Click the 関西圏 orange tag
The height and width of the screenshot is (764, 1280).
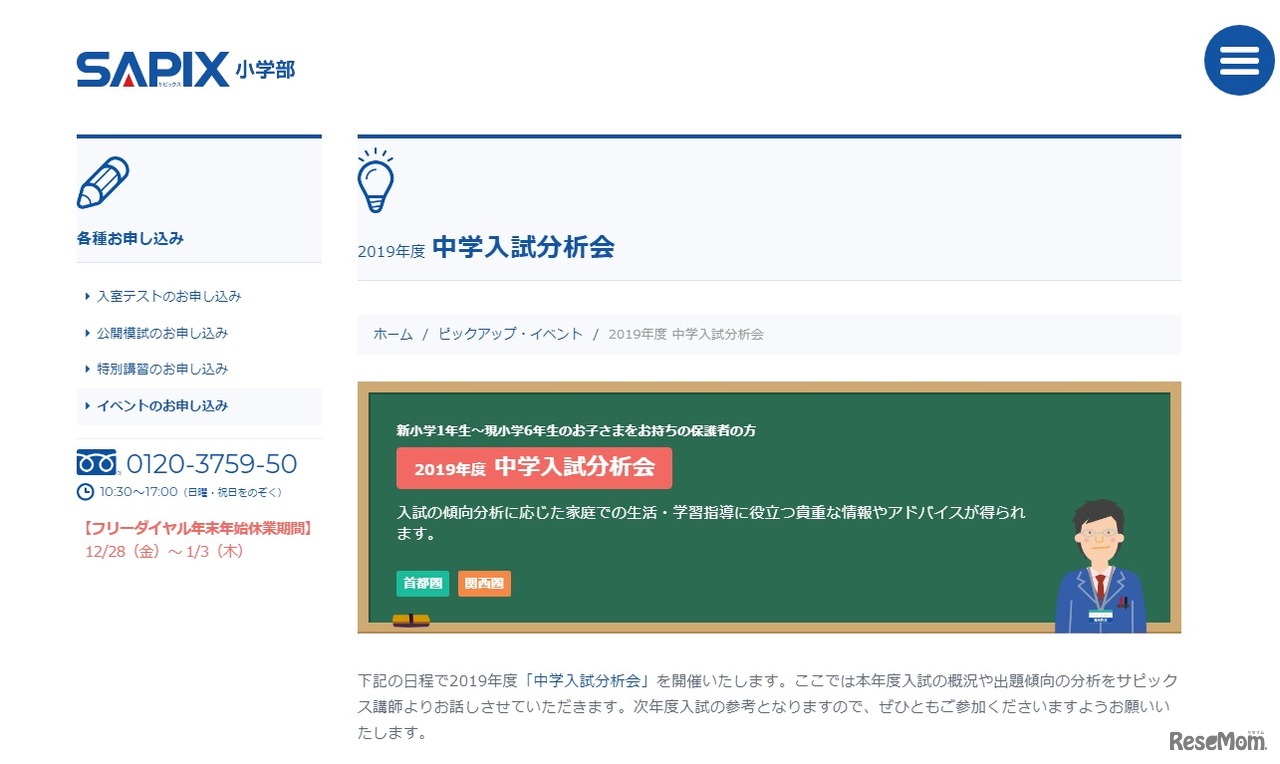click(x=485, y=584)
